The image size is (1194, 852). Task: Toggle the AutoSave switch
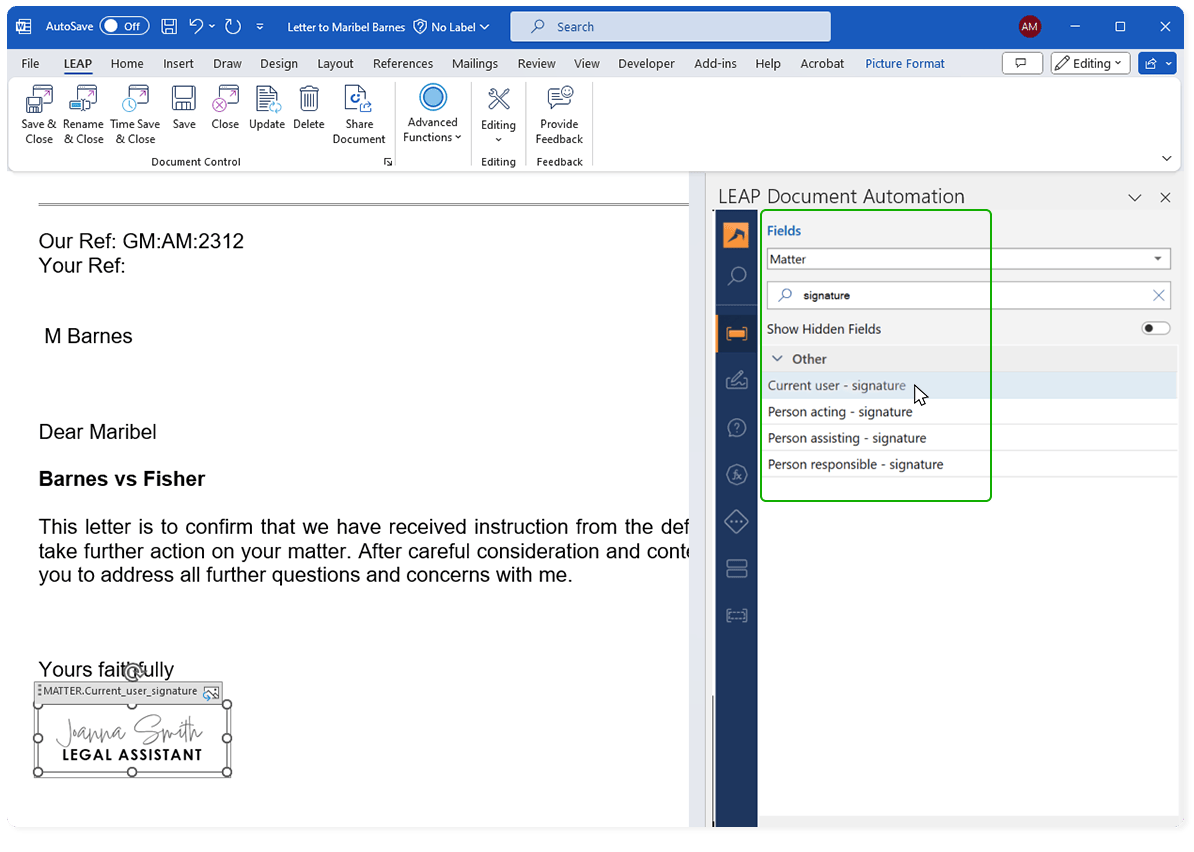click(123, 26)
